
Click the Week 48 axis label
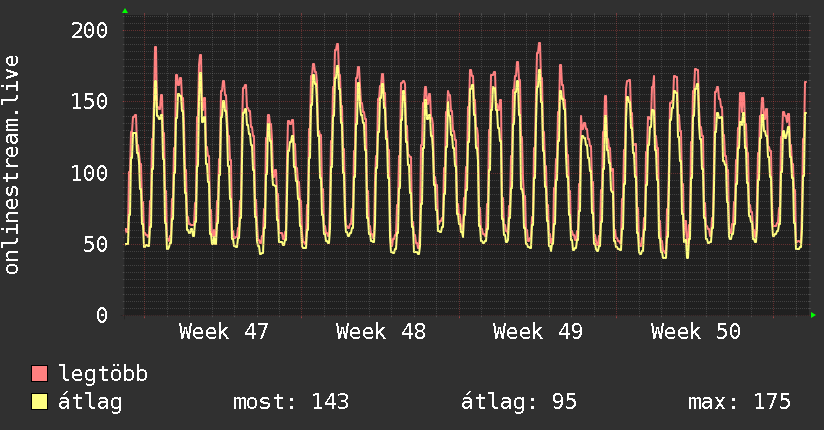(x=381, y=331)
